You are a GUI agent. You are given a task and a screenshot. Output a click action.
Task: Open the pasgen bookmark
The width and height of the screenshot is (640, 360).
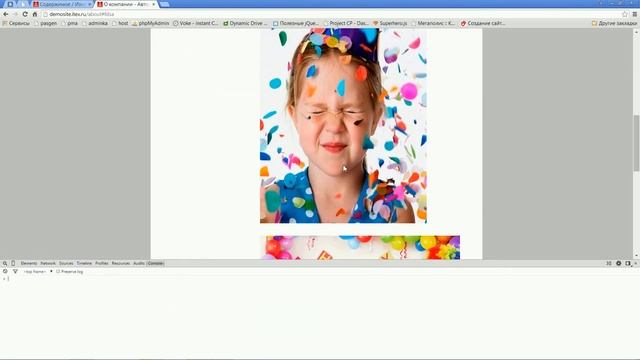point(45,23)
